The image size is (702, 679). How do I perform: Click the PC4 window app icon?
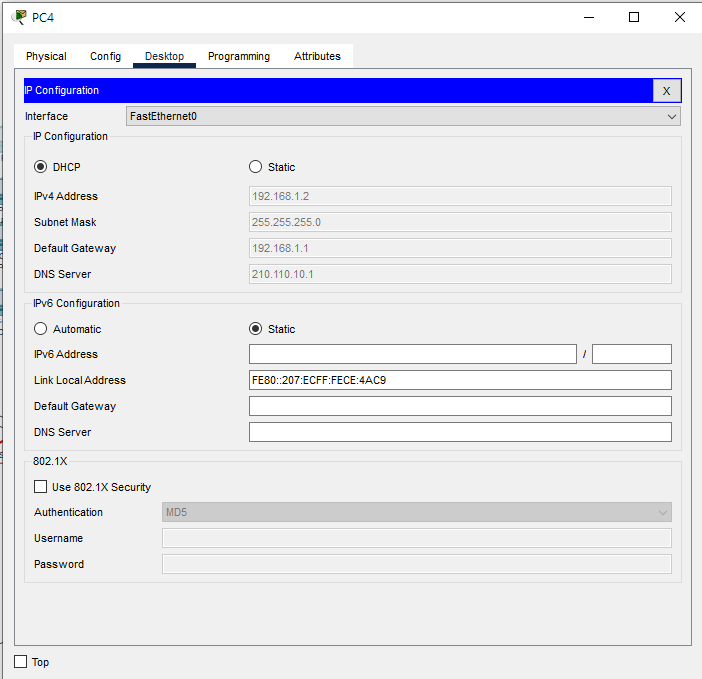coord(19,17)
